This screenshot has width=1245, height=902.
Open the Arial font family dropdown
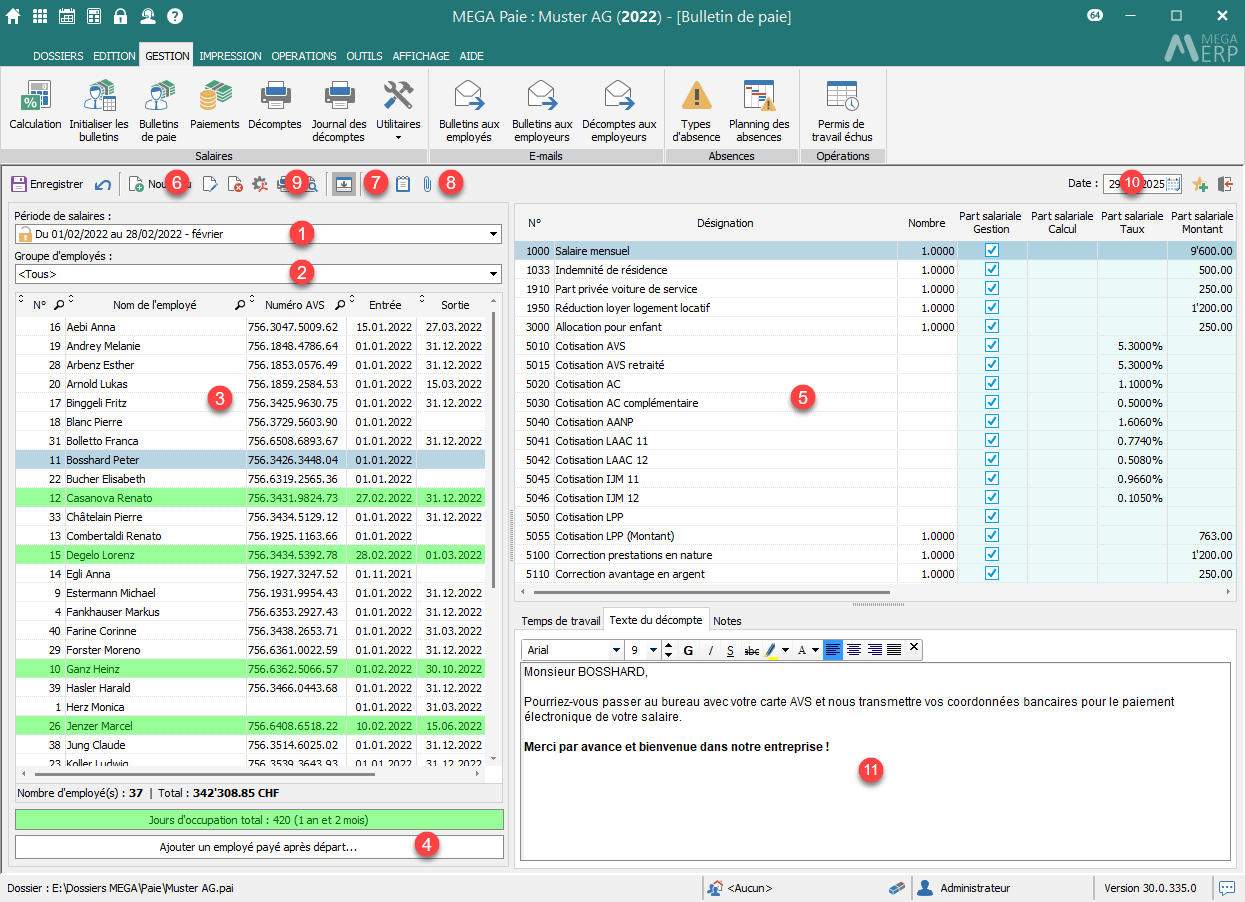coord(612,651)
